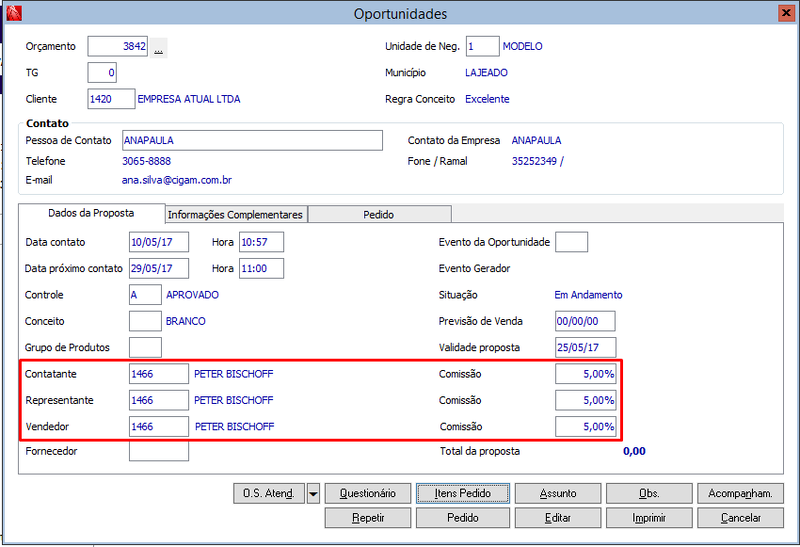Click the Validade proposta date field

pos(585,347)
